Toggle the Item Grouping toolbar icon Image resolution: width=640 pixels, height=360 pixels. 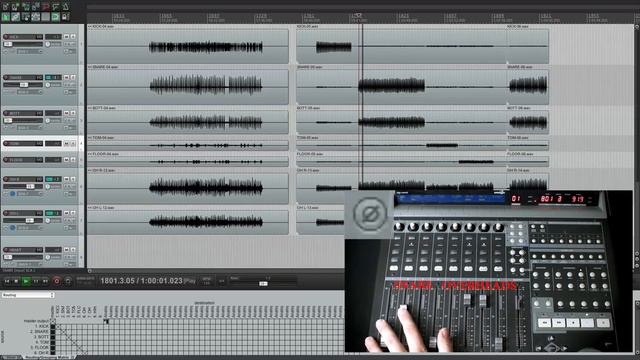16,17
